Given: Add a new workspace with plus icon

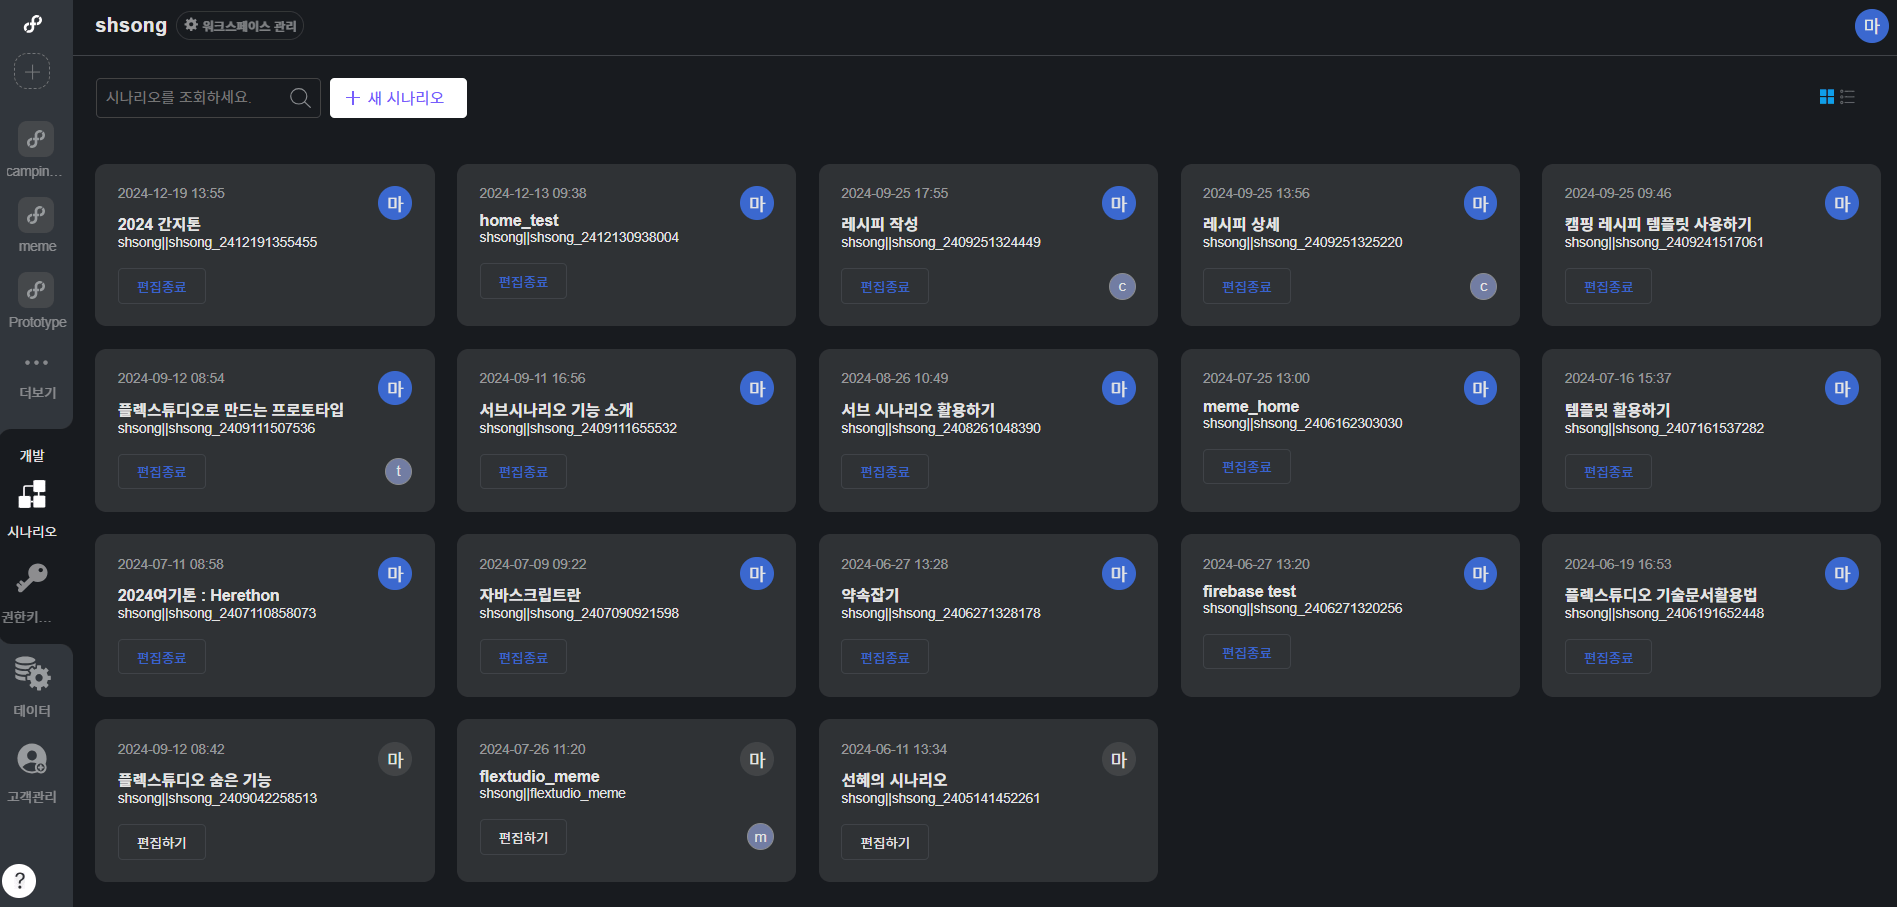Looking at the screenshot, I should (x=32, y=71).
